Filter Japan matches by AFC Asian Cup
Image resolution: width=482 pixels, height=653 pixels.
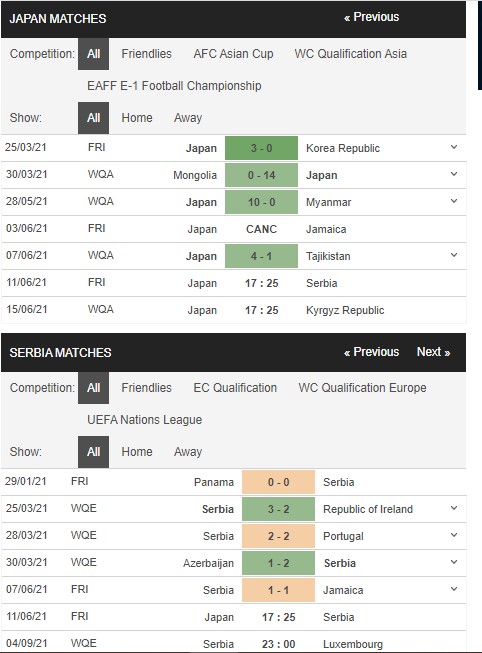point(233,54)
